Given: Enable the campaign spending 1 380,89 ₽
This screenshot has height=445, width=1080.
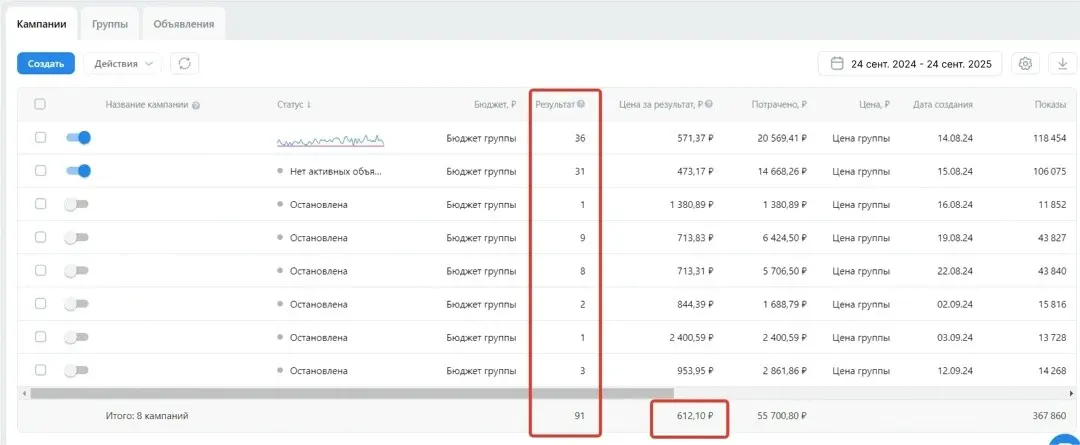Looking at the screenshot, I should point(76,204).
